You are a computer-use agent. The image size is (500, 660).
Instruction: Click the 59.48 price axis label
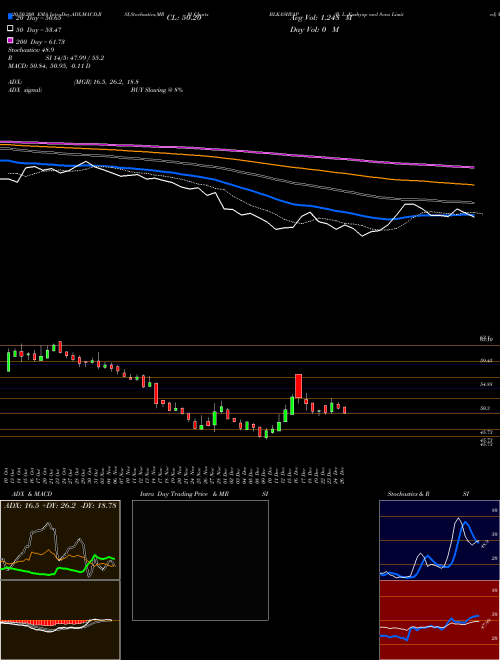[x=487, y=361]
